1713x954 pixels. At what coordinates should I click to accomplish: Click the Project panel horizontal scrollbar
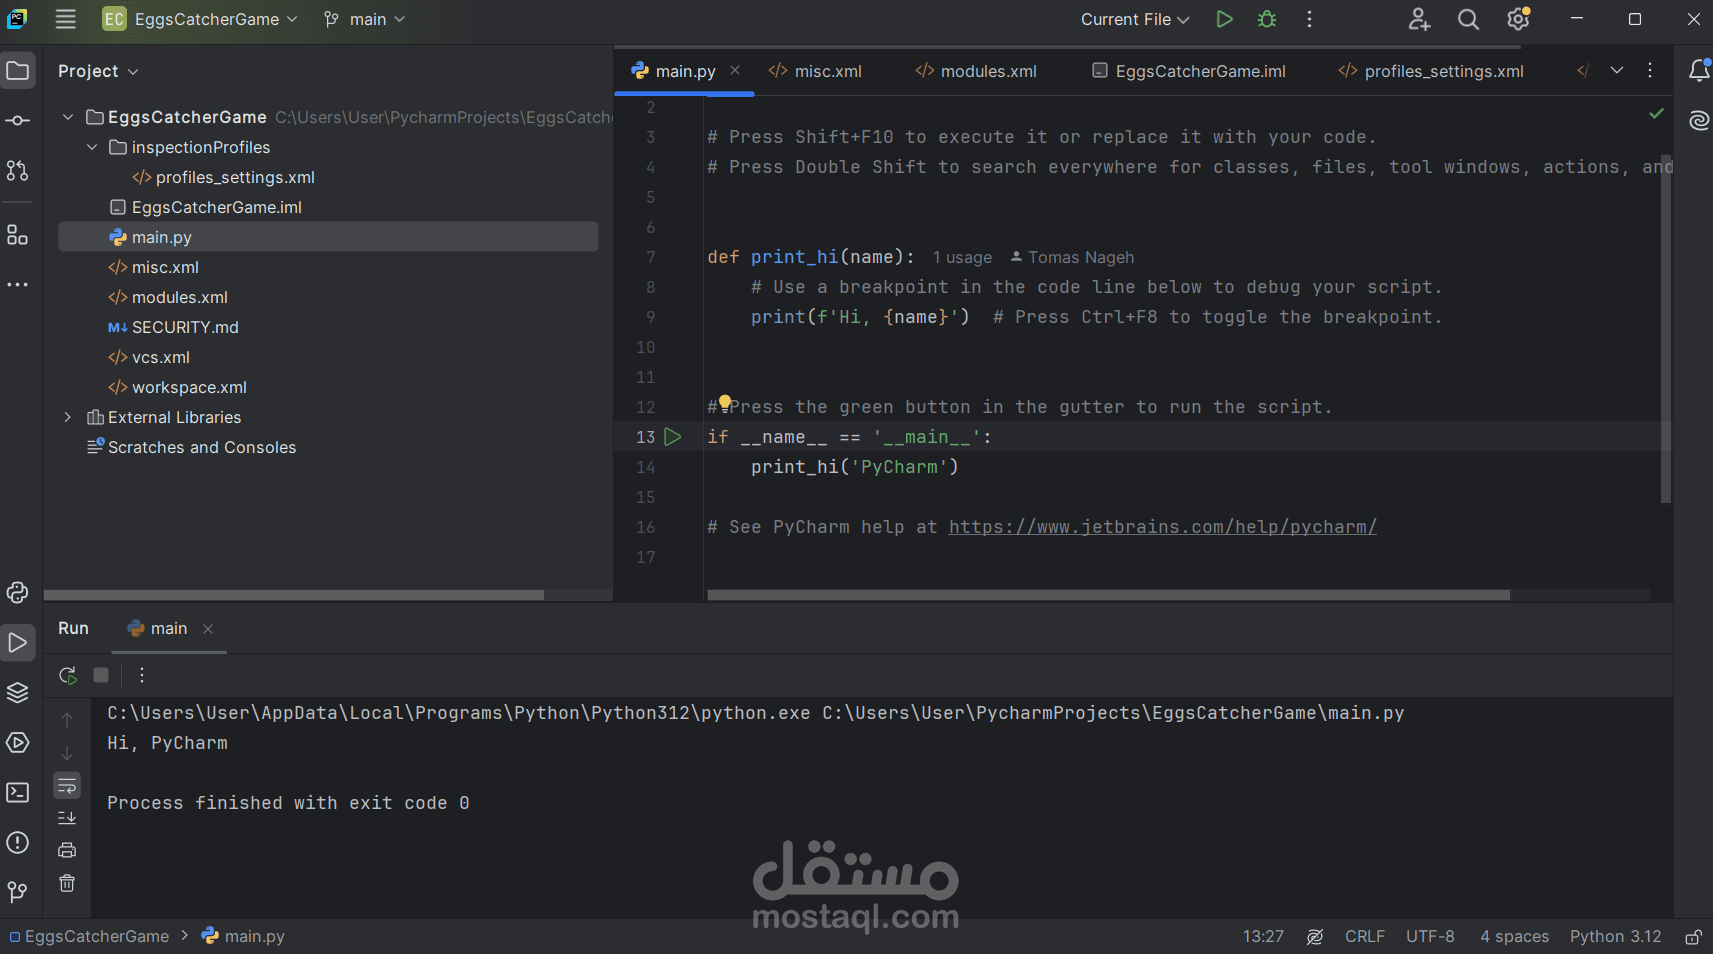294,595
